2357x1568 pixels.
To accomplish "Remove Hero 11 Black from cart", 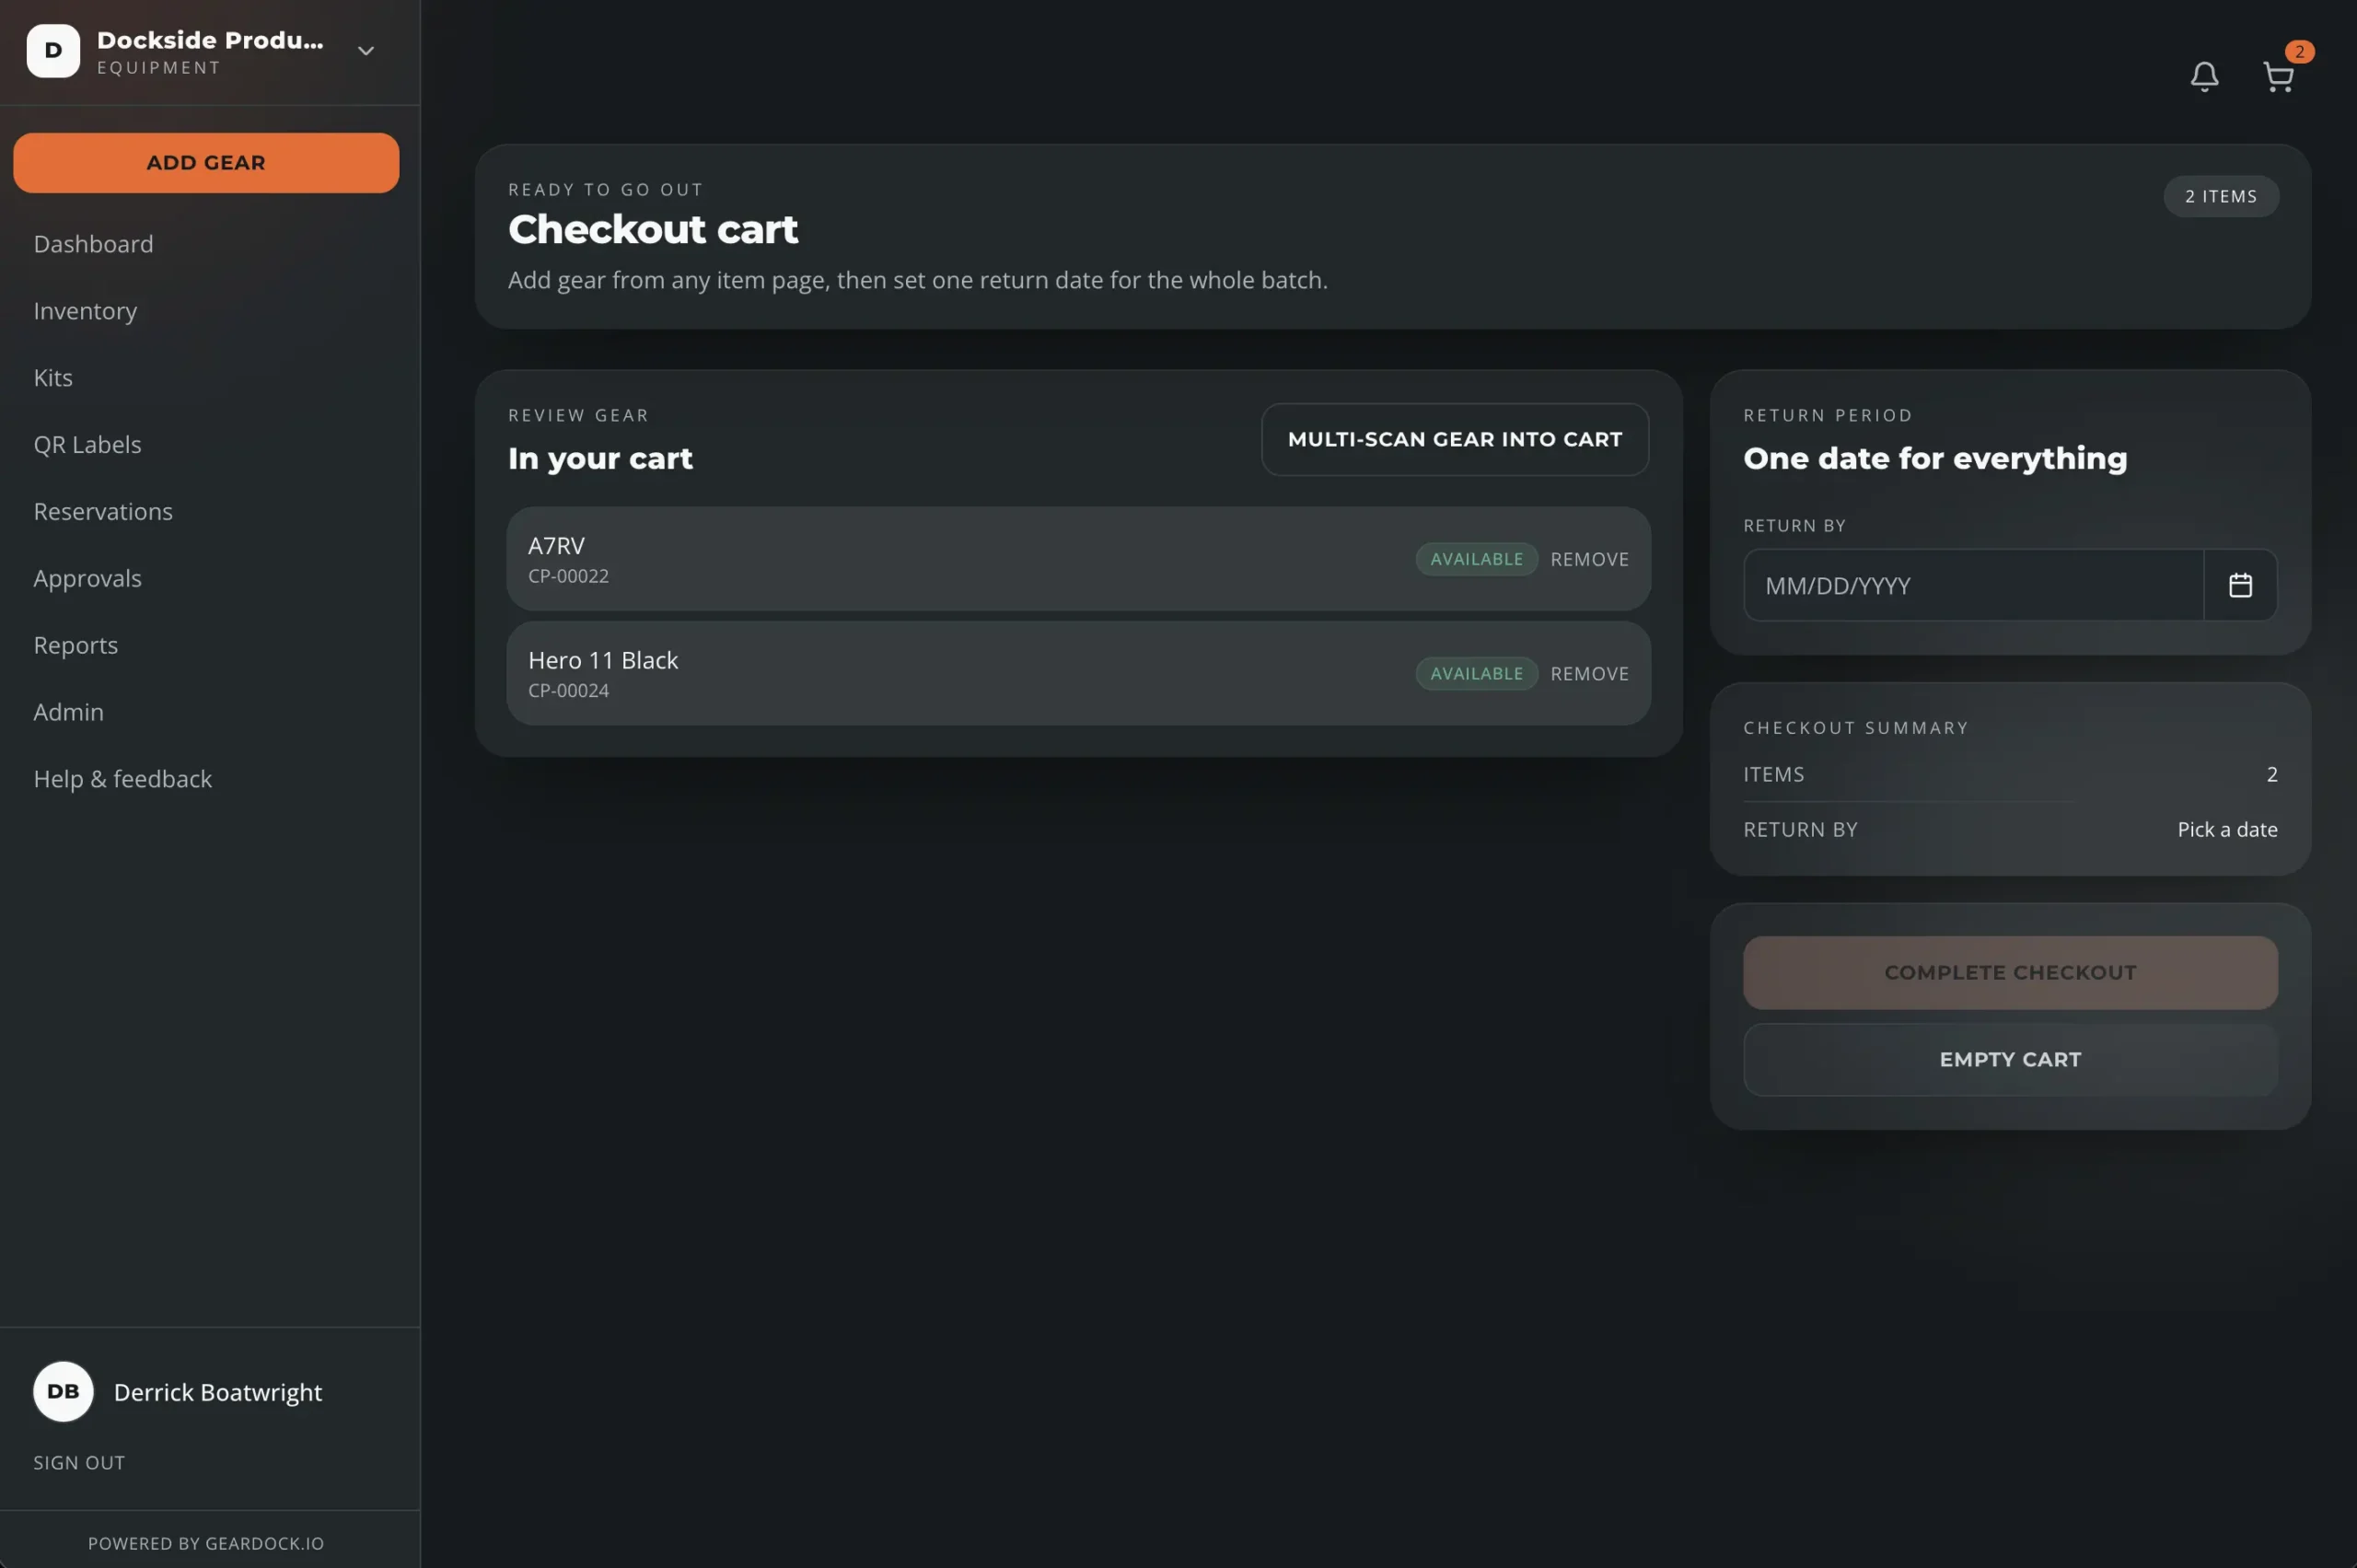I will (1589, 674).
